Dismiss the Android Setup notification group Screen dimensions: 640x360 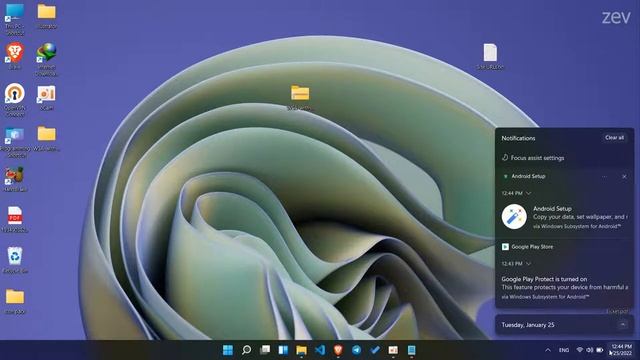[x=624, y=176]
